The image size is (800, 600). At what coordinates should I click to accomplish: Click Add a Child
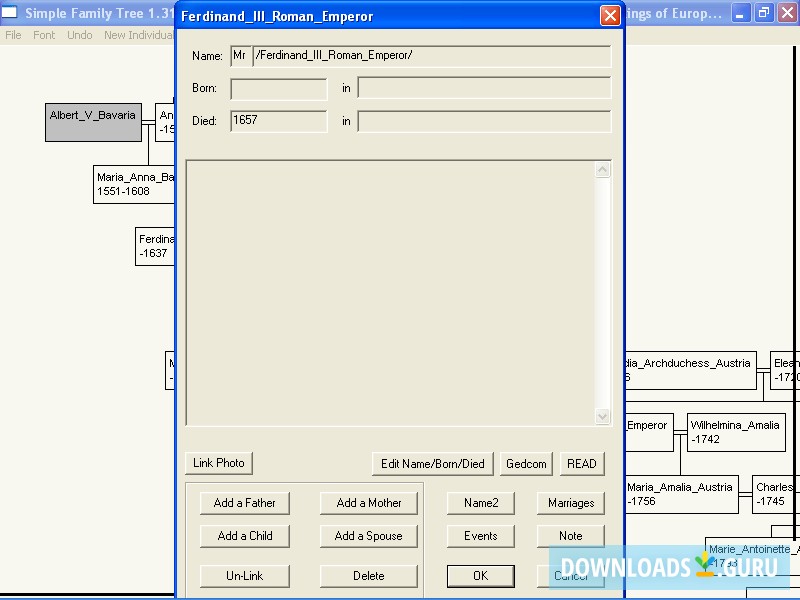245,536
